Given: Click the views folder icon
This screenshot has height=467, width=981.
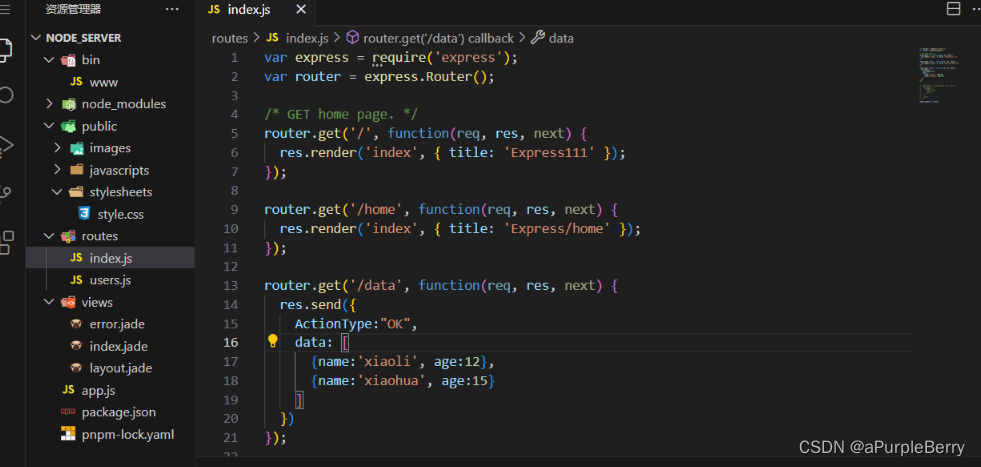Looking at the screenshot, I should [68, 302].
